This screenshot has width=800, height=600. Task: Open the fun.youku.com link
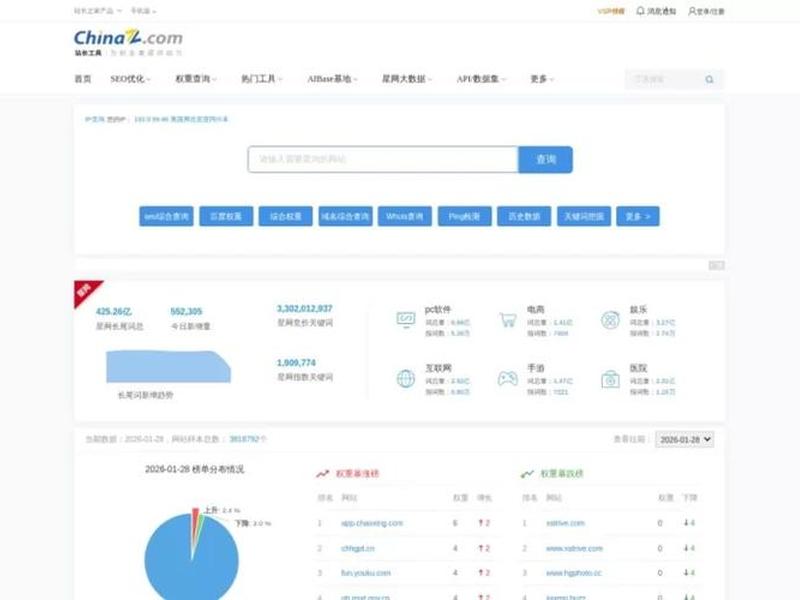click(x=366, y=573)
